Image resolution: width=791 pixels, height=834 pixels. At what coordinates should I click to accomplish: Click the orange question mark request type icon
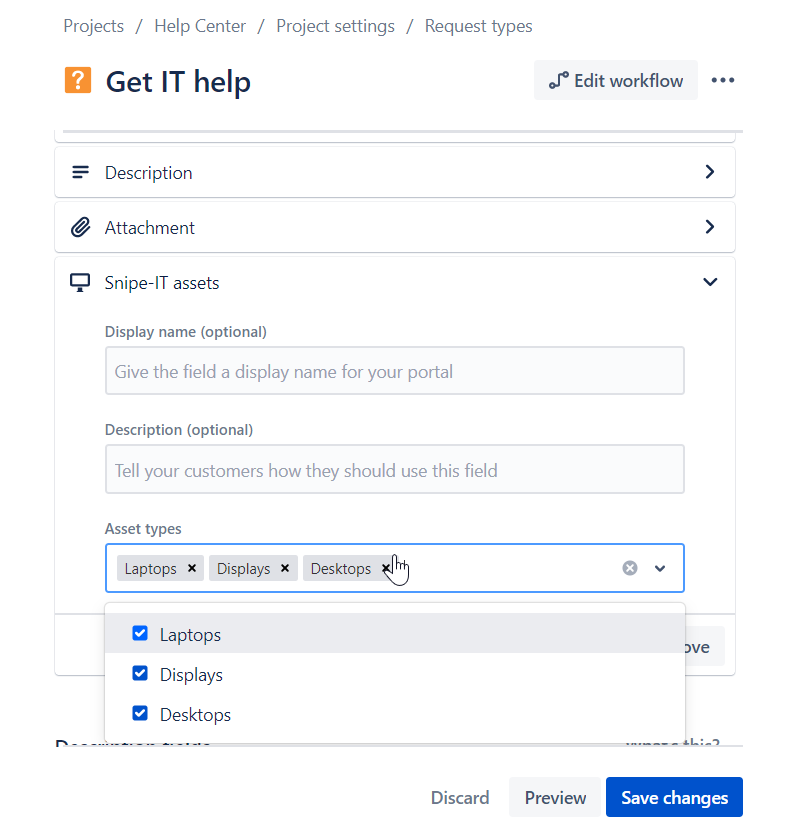coord(78,80)
